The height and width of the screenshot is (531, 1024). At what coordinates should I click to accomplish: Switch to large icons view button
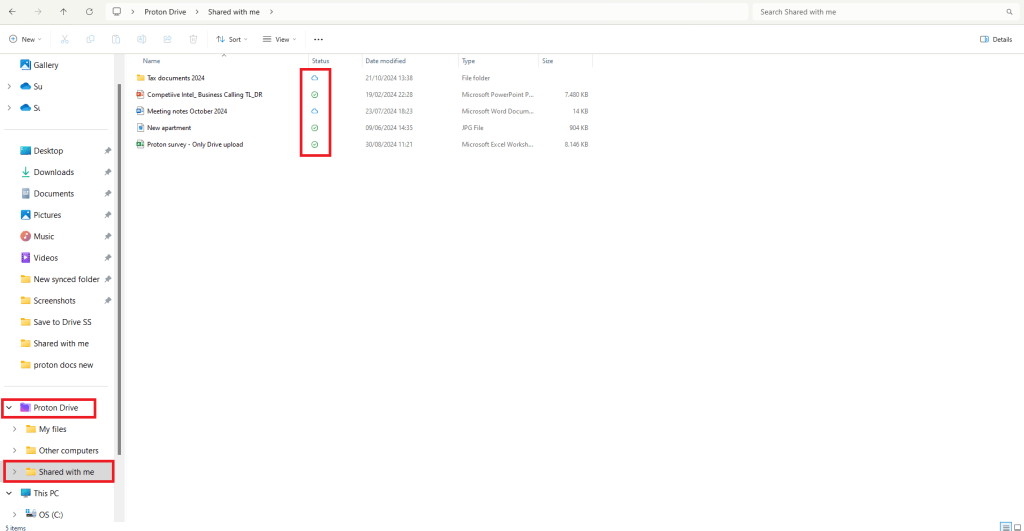click(x=1017, y=527)
